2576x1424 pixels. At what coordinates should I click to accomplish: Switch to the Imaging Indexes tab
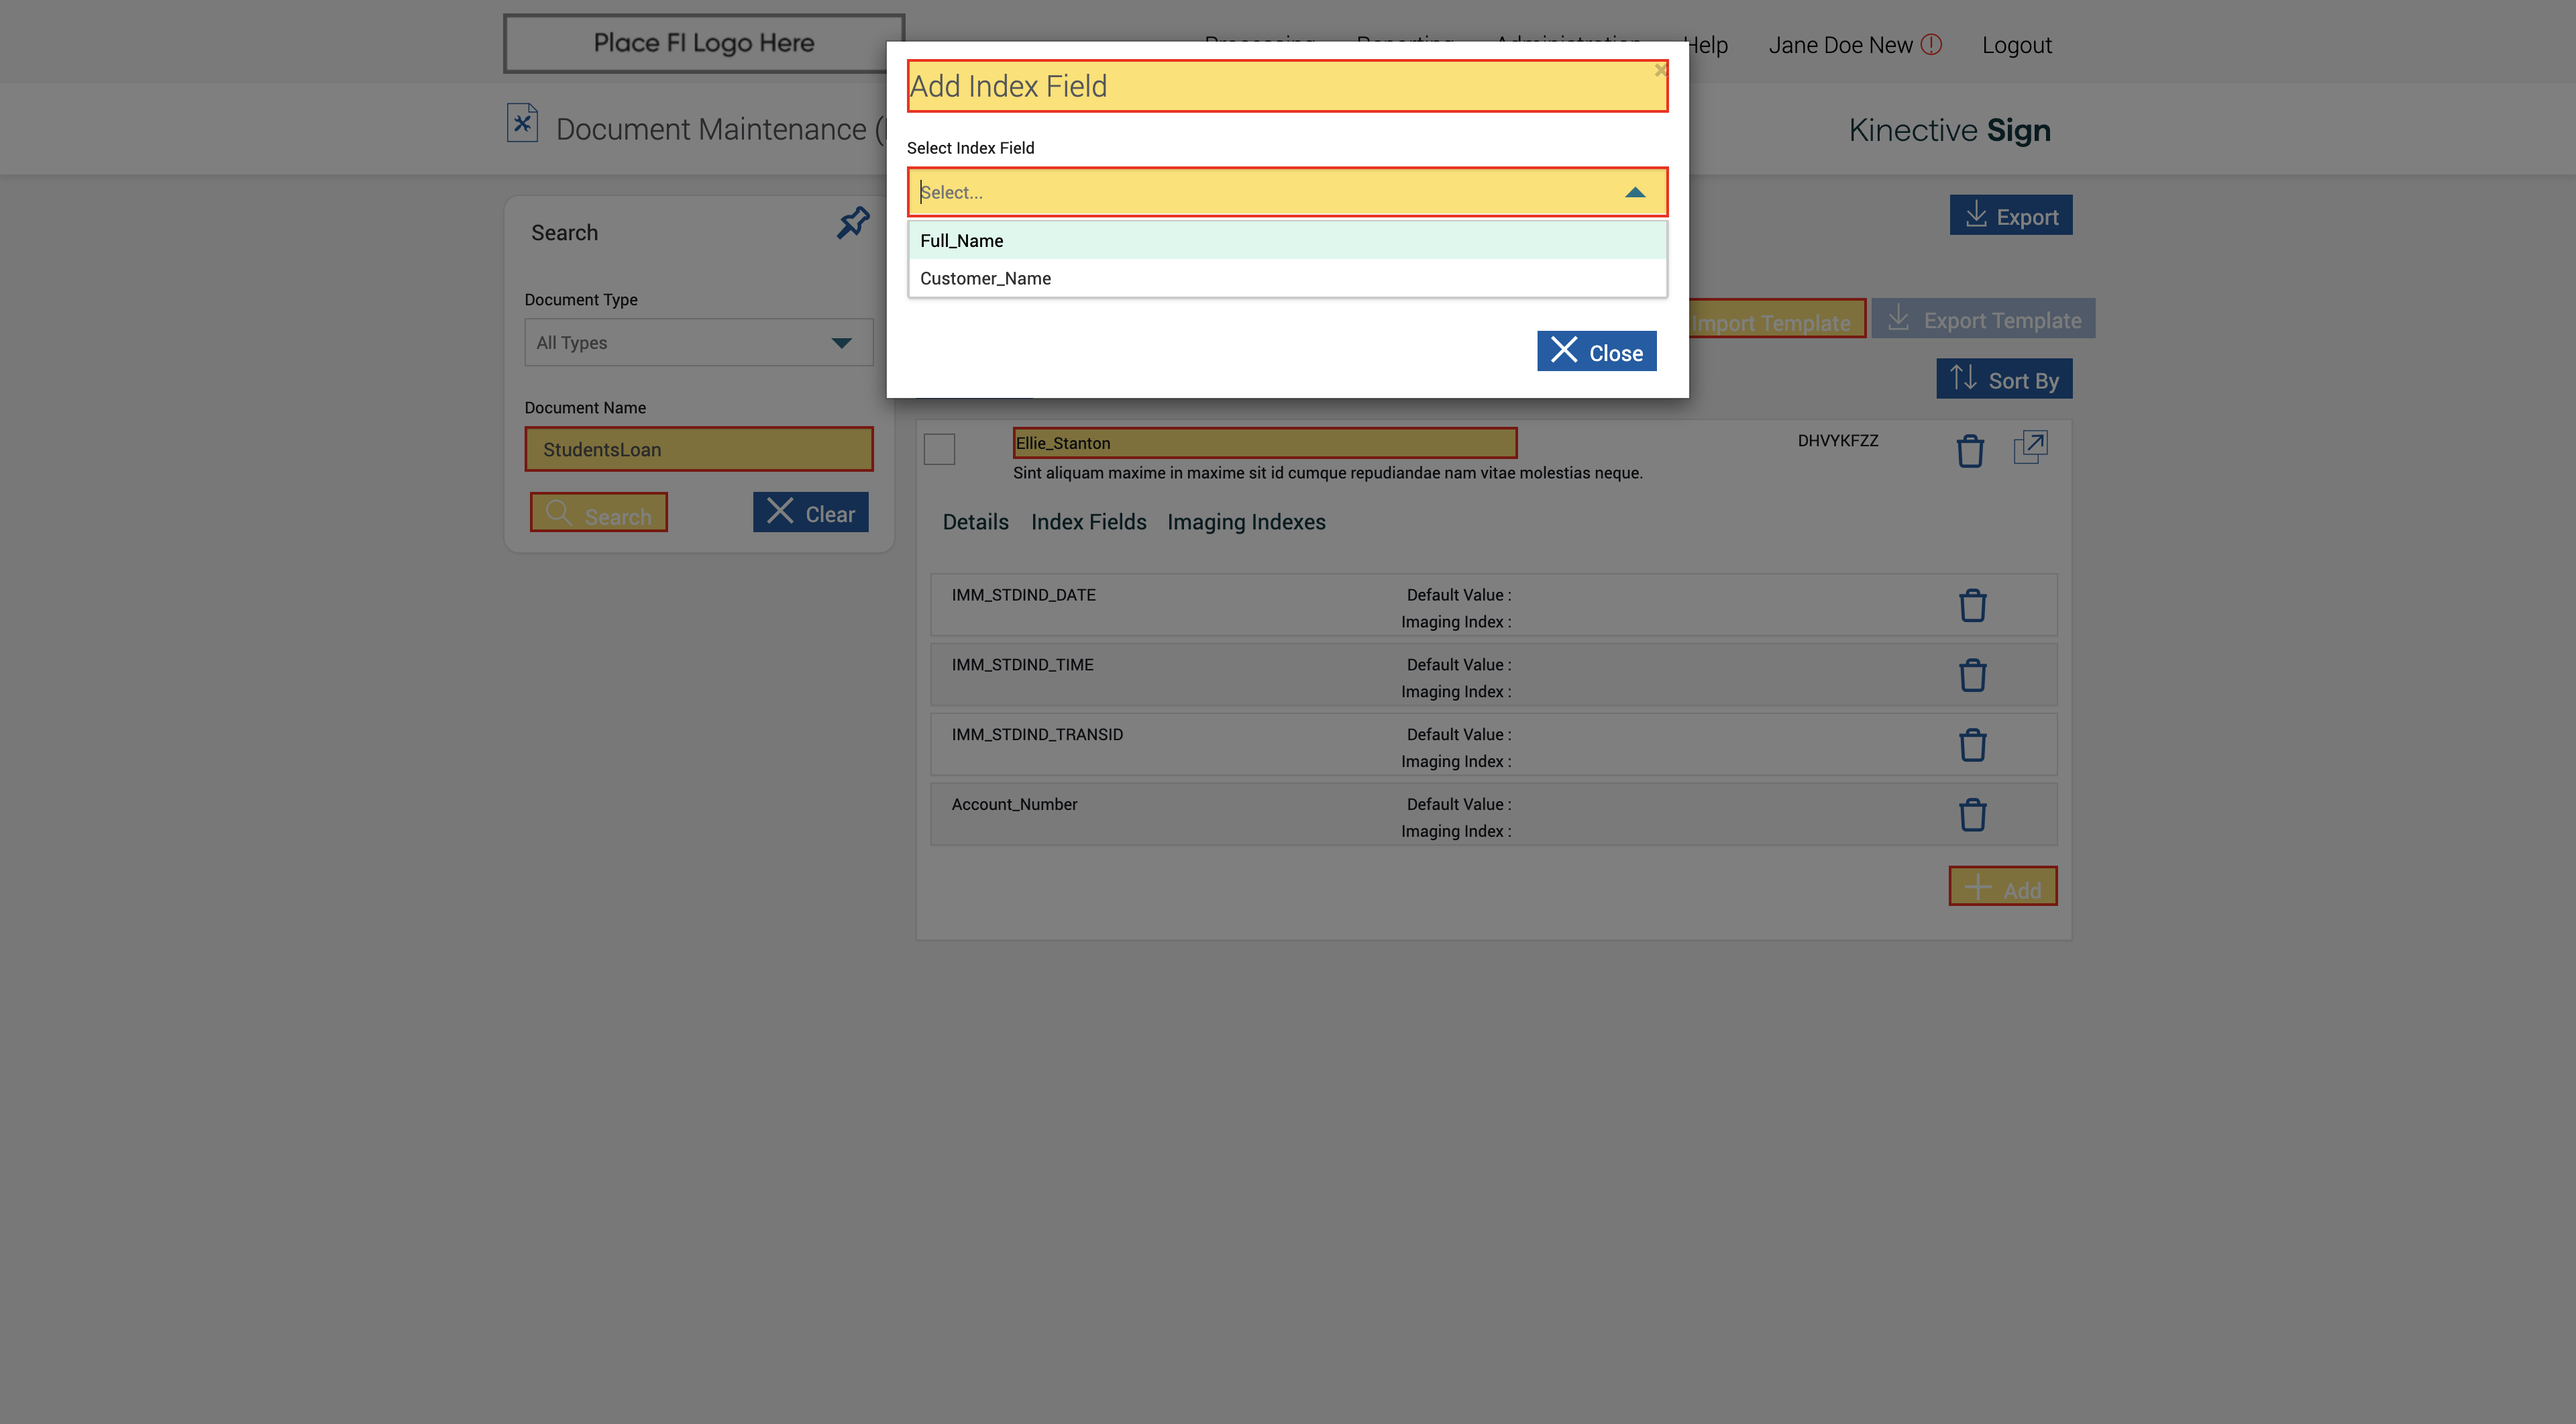click(x=1245, y=522)
